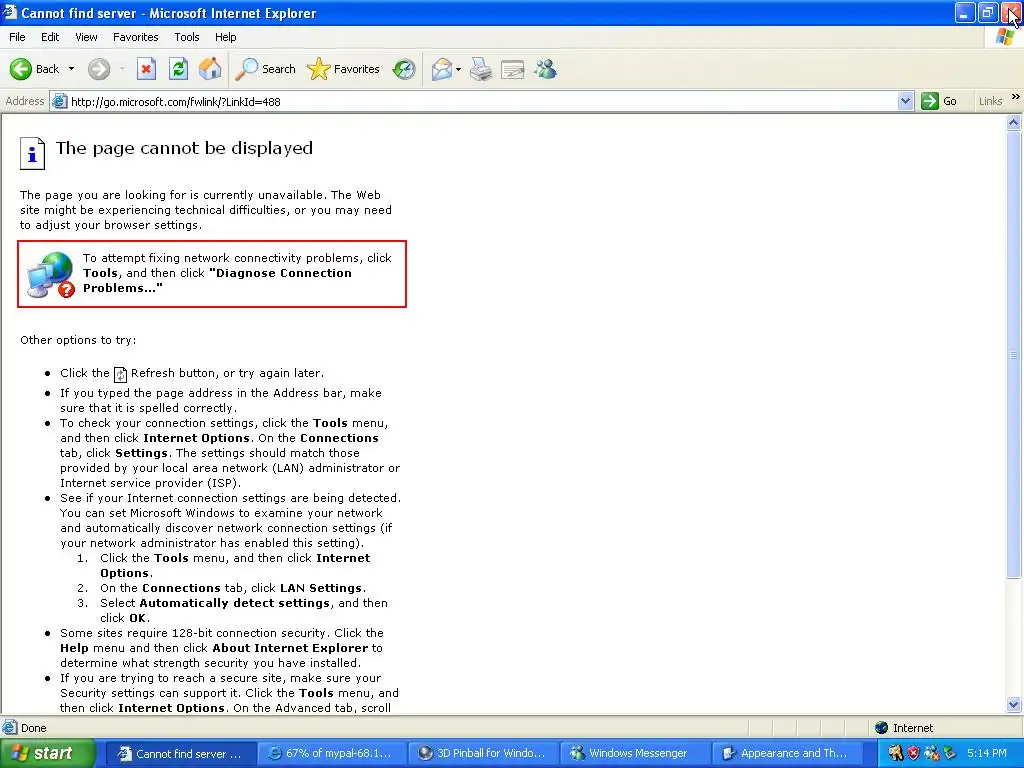The height and width of the screenshot is (768, 1024).
Task: Open the Search pane
Action: (266, 69)
